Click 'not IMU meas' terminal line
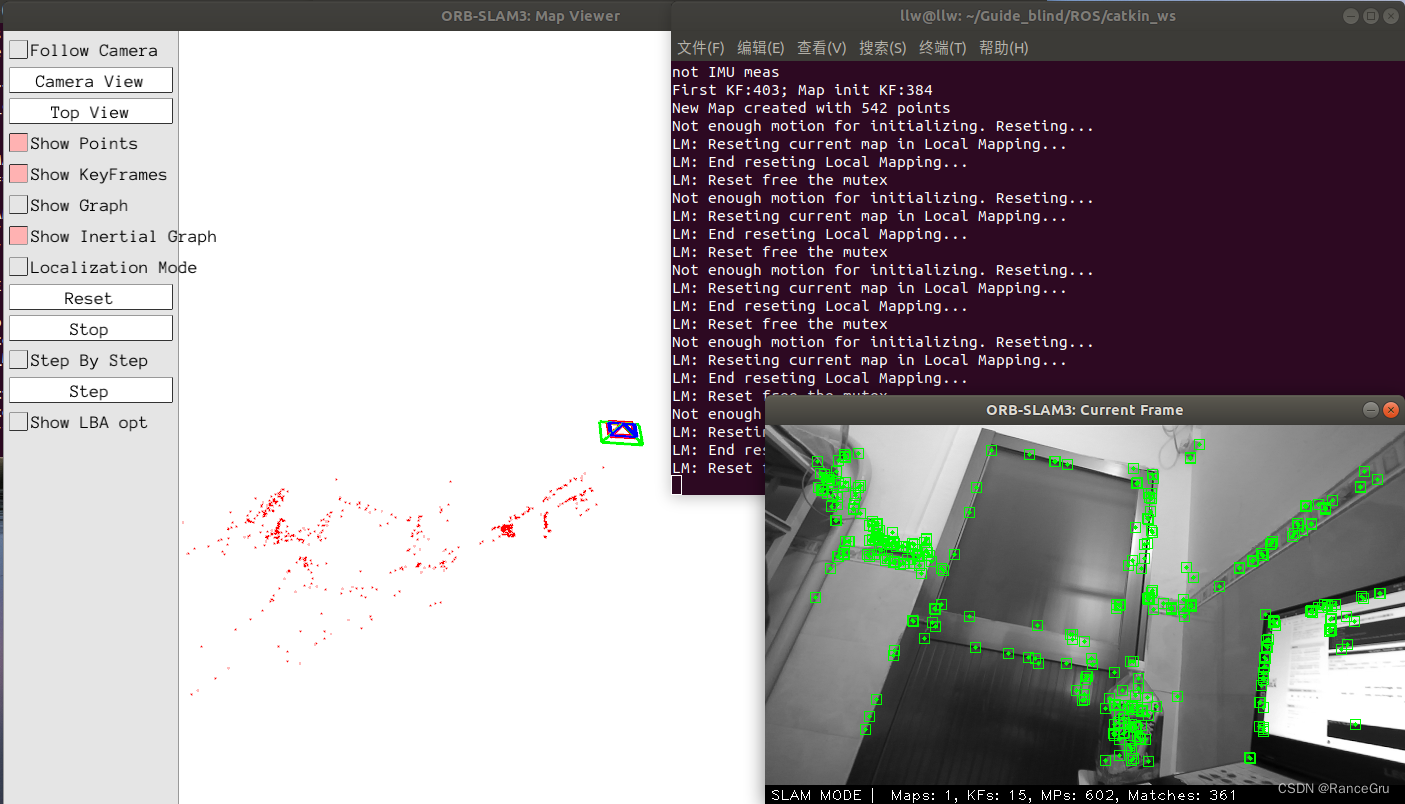 click(x=725, y=72)
